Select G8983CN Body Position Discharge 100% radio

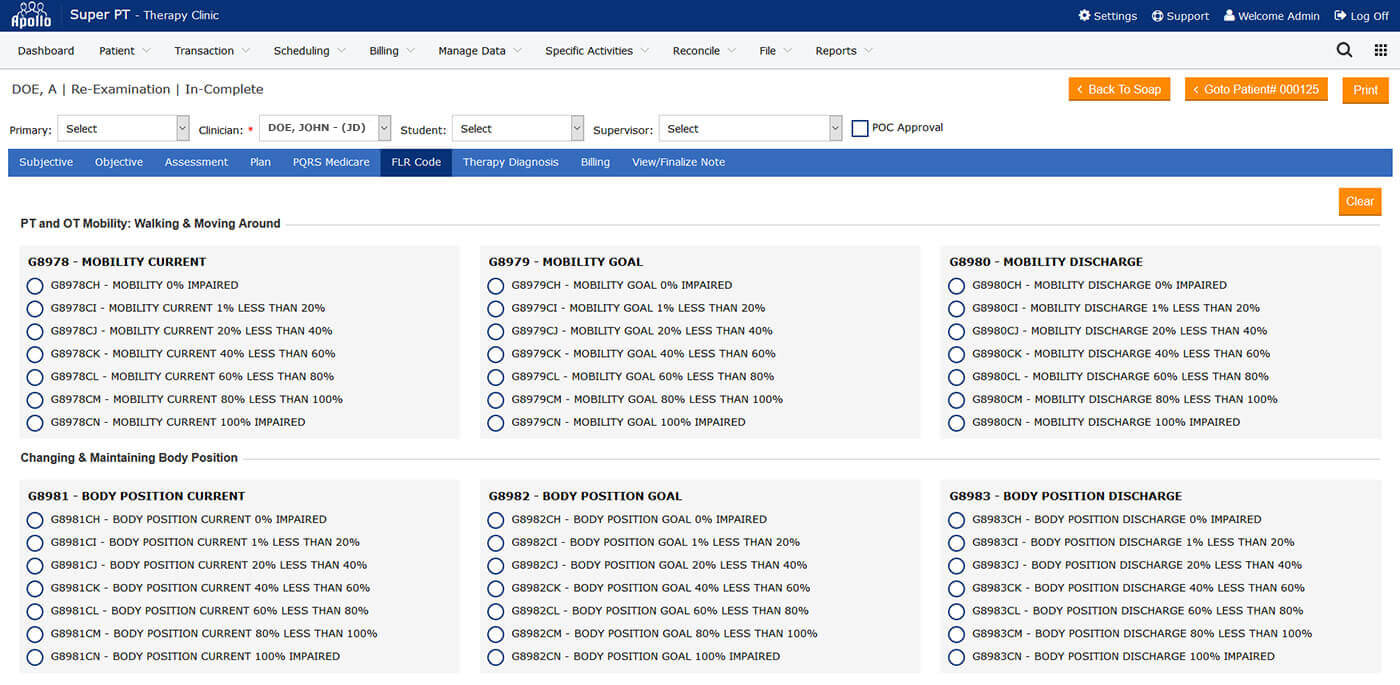[x=956, y=657]
